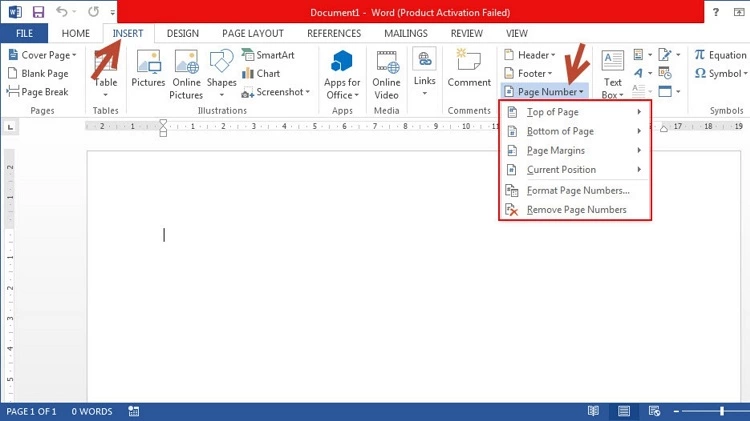This screenshot has height=421, width=750.
Task: Click in the document at the cursor
Action: point(164,234)
